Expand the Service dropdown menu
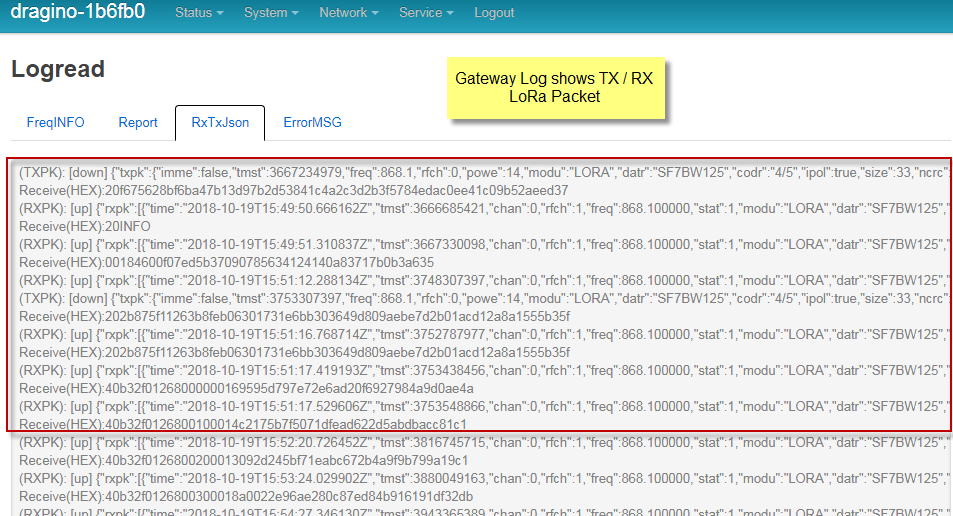Screen dimensions: 953x516 (x=426, y=12)
